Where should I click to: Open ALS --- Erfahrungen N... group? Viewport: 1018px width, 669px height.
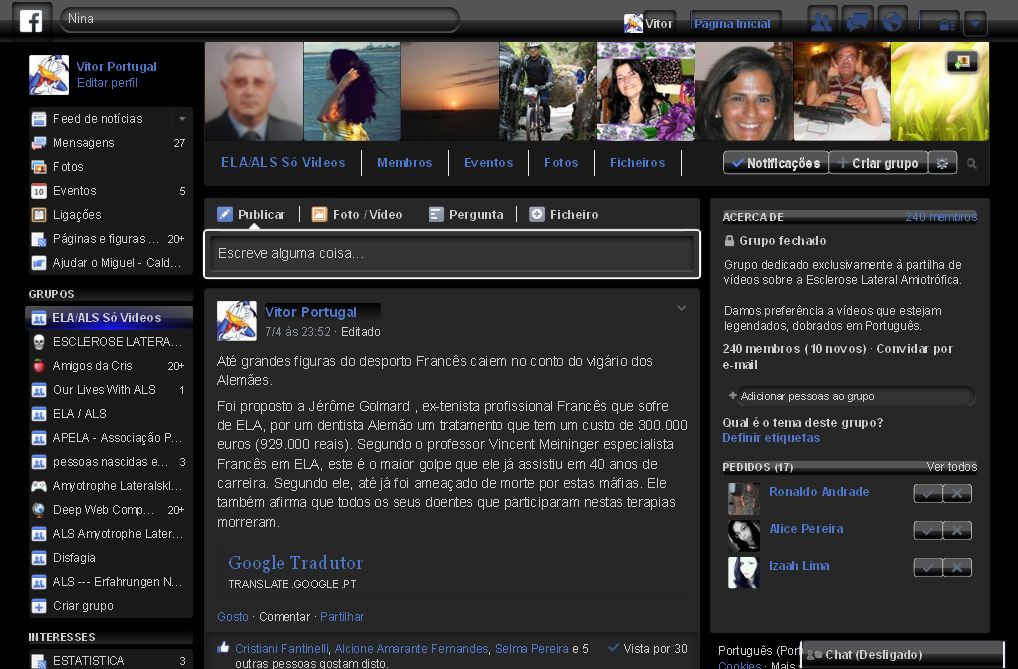pos(110,582)
